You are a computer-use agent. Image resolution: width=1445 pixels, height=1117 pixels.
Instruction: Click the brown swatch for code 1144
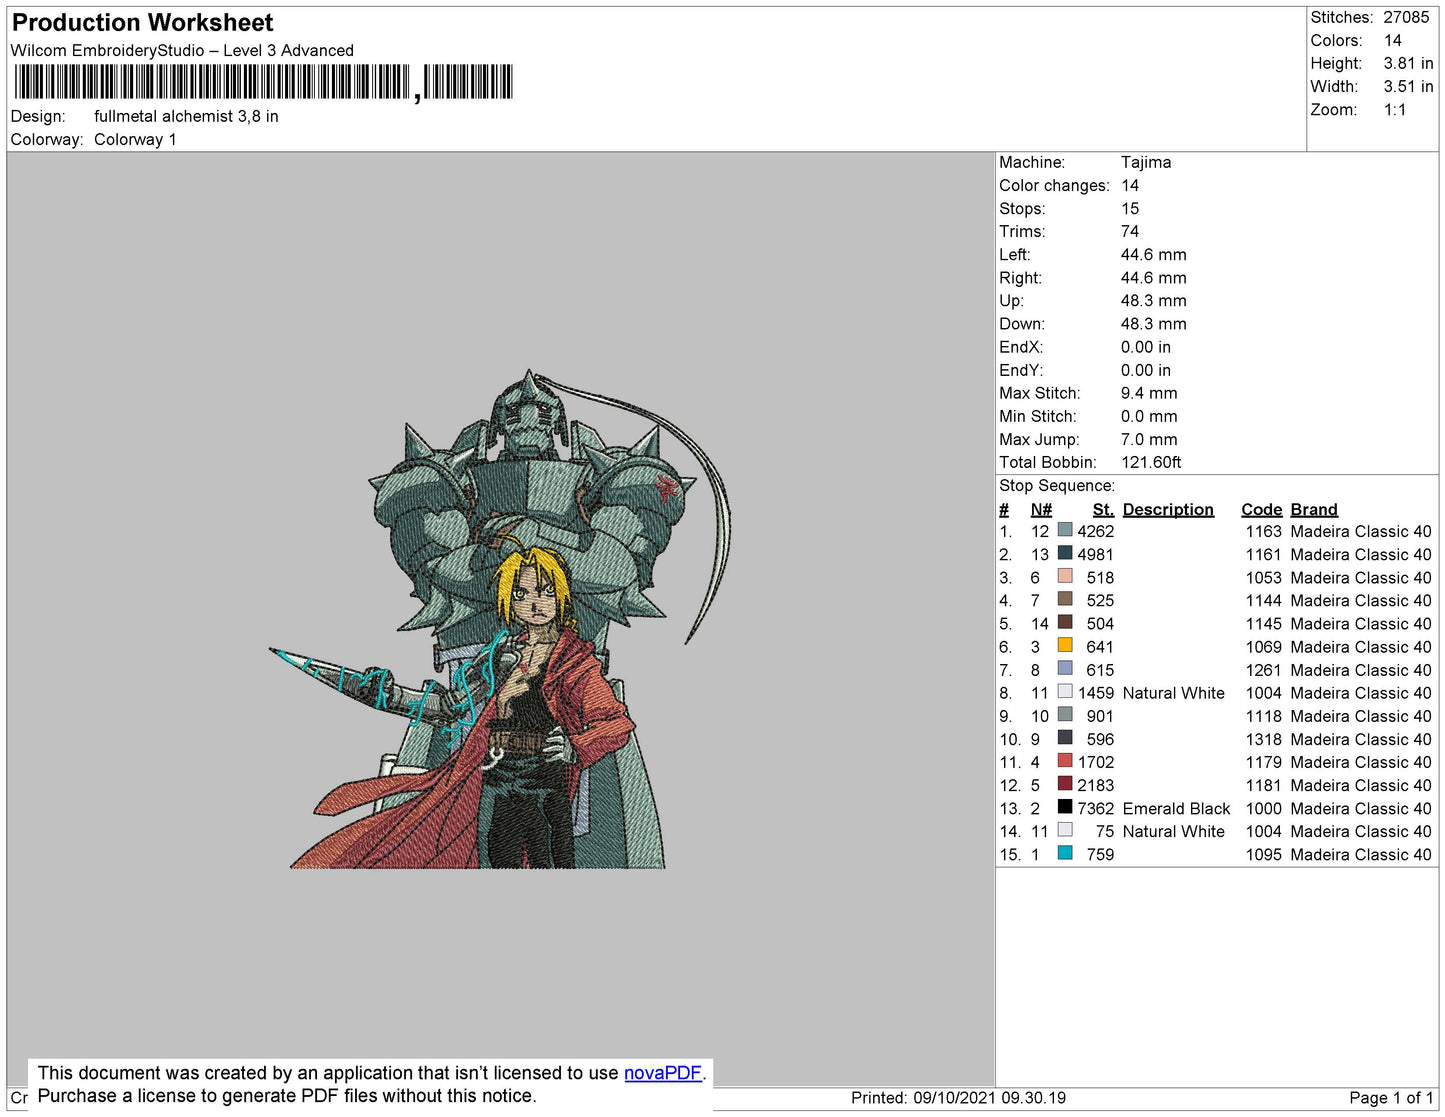1065,600
